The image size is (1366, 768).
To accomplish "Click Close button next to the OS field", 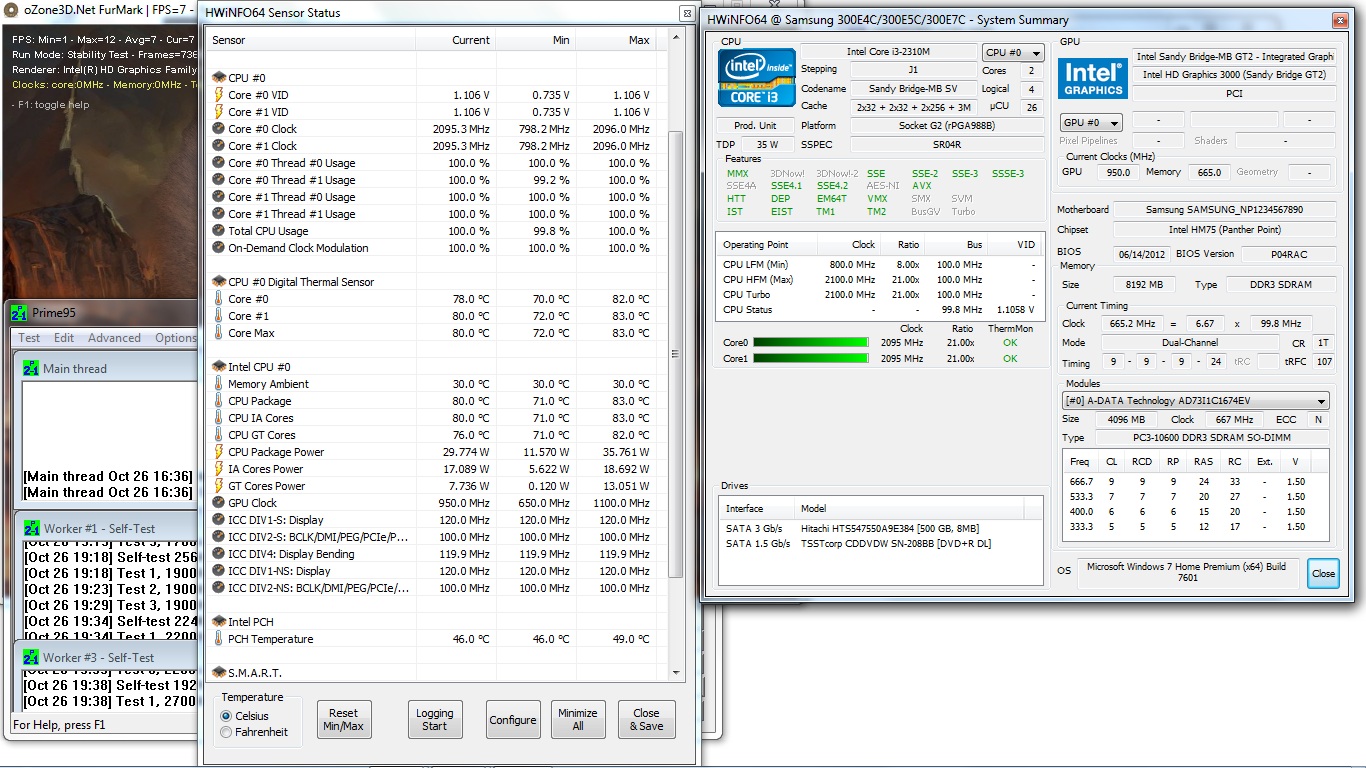I will point(1323,574).
